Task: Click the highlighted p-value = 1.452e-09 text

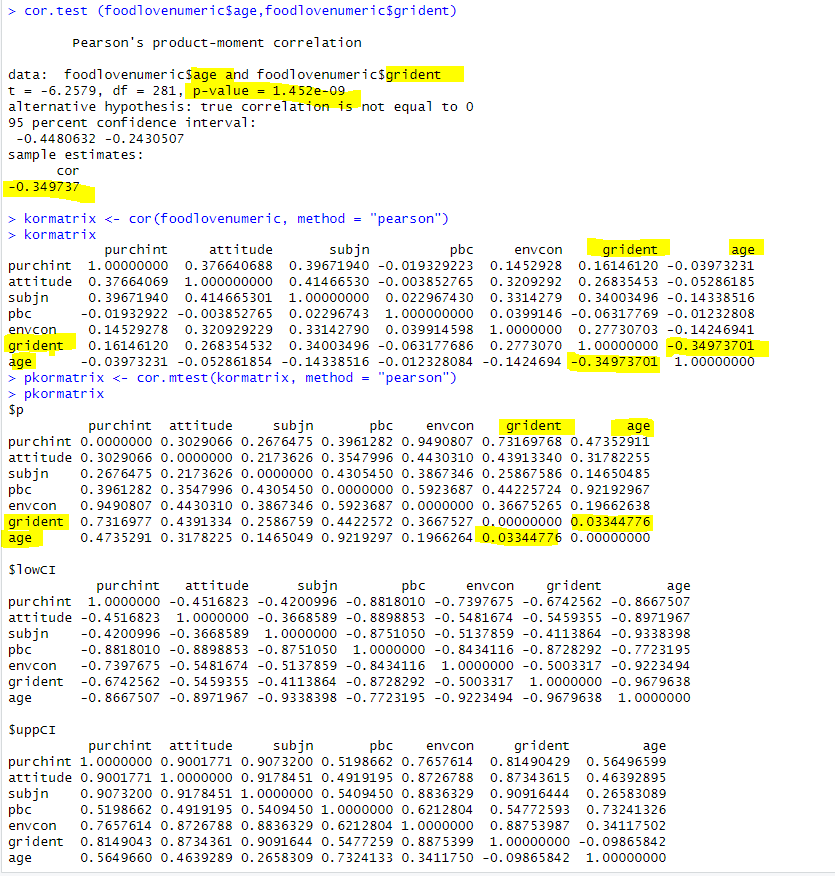Action: pos(262,91)
